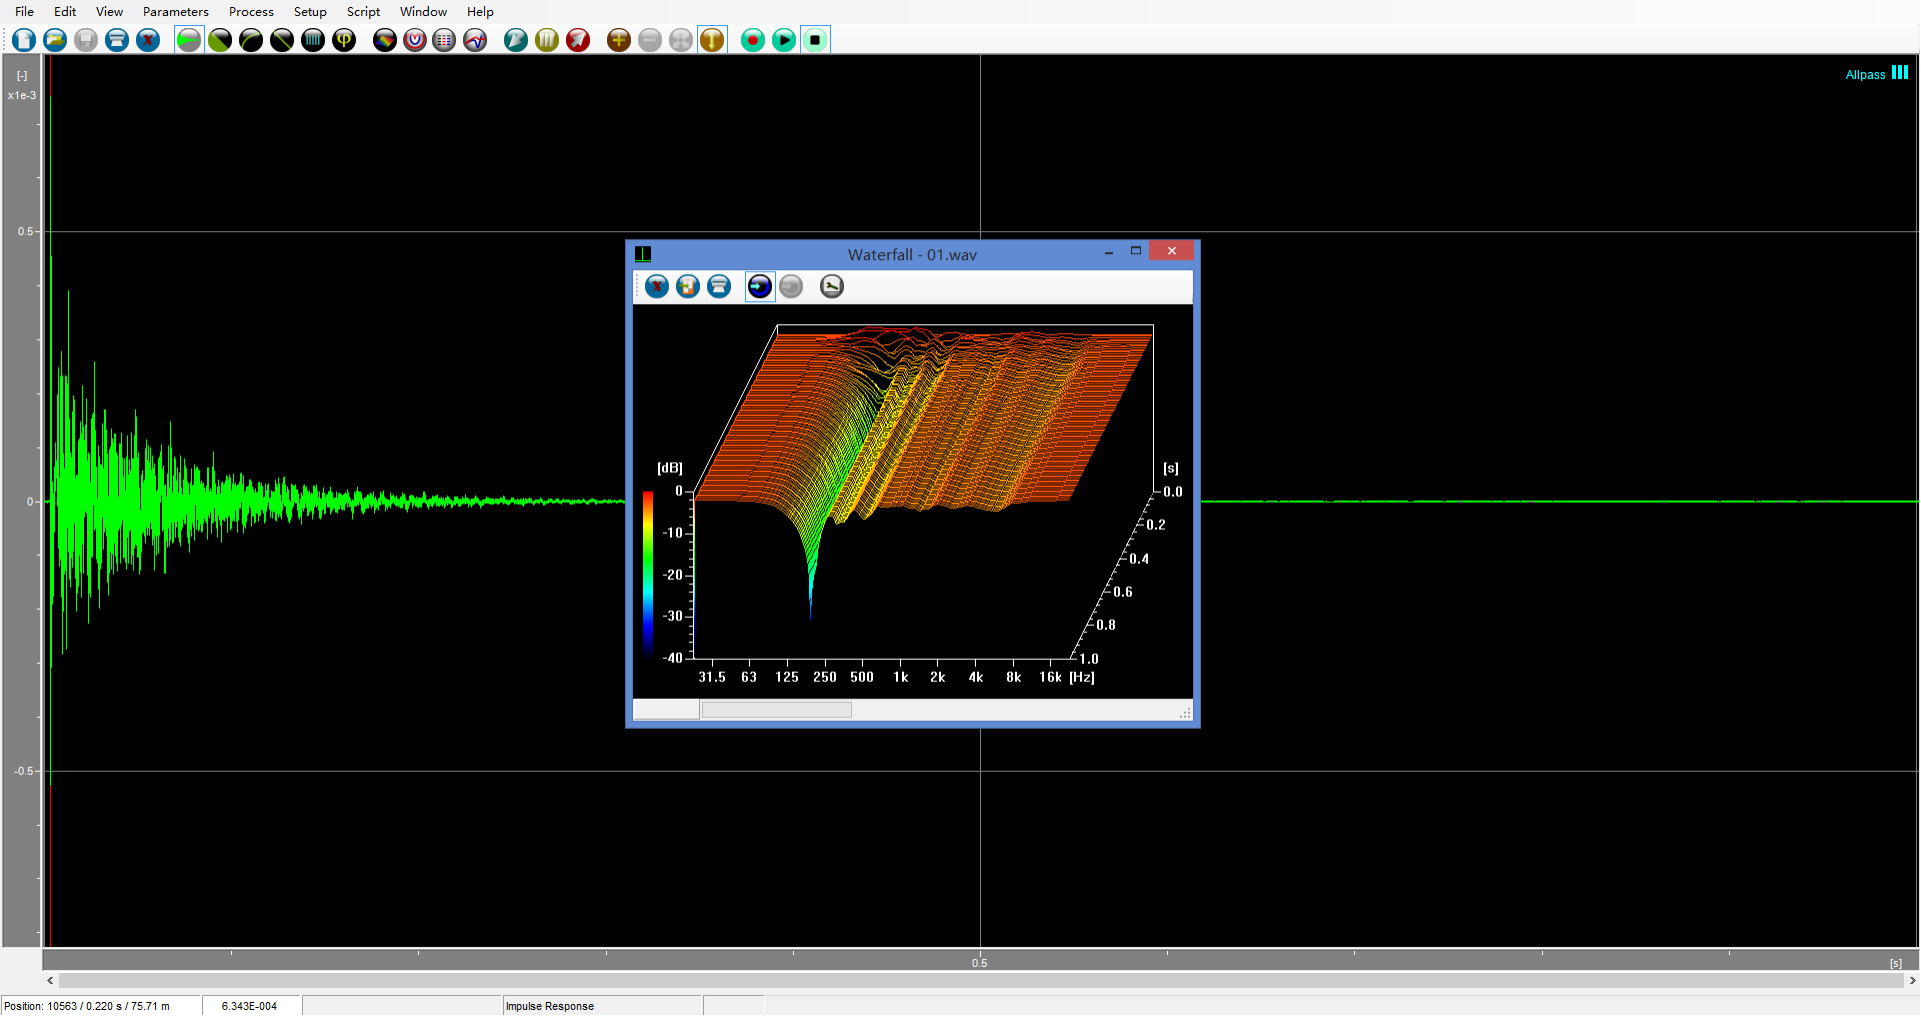This screenshot has width=1921, height=1016.
Task: Click the yellow phi symbol icon
Action: (x=344, y=40)
